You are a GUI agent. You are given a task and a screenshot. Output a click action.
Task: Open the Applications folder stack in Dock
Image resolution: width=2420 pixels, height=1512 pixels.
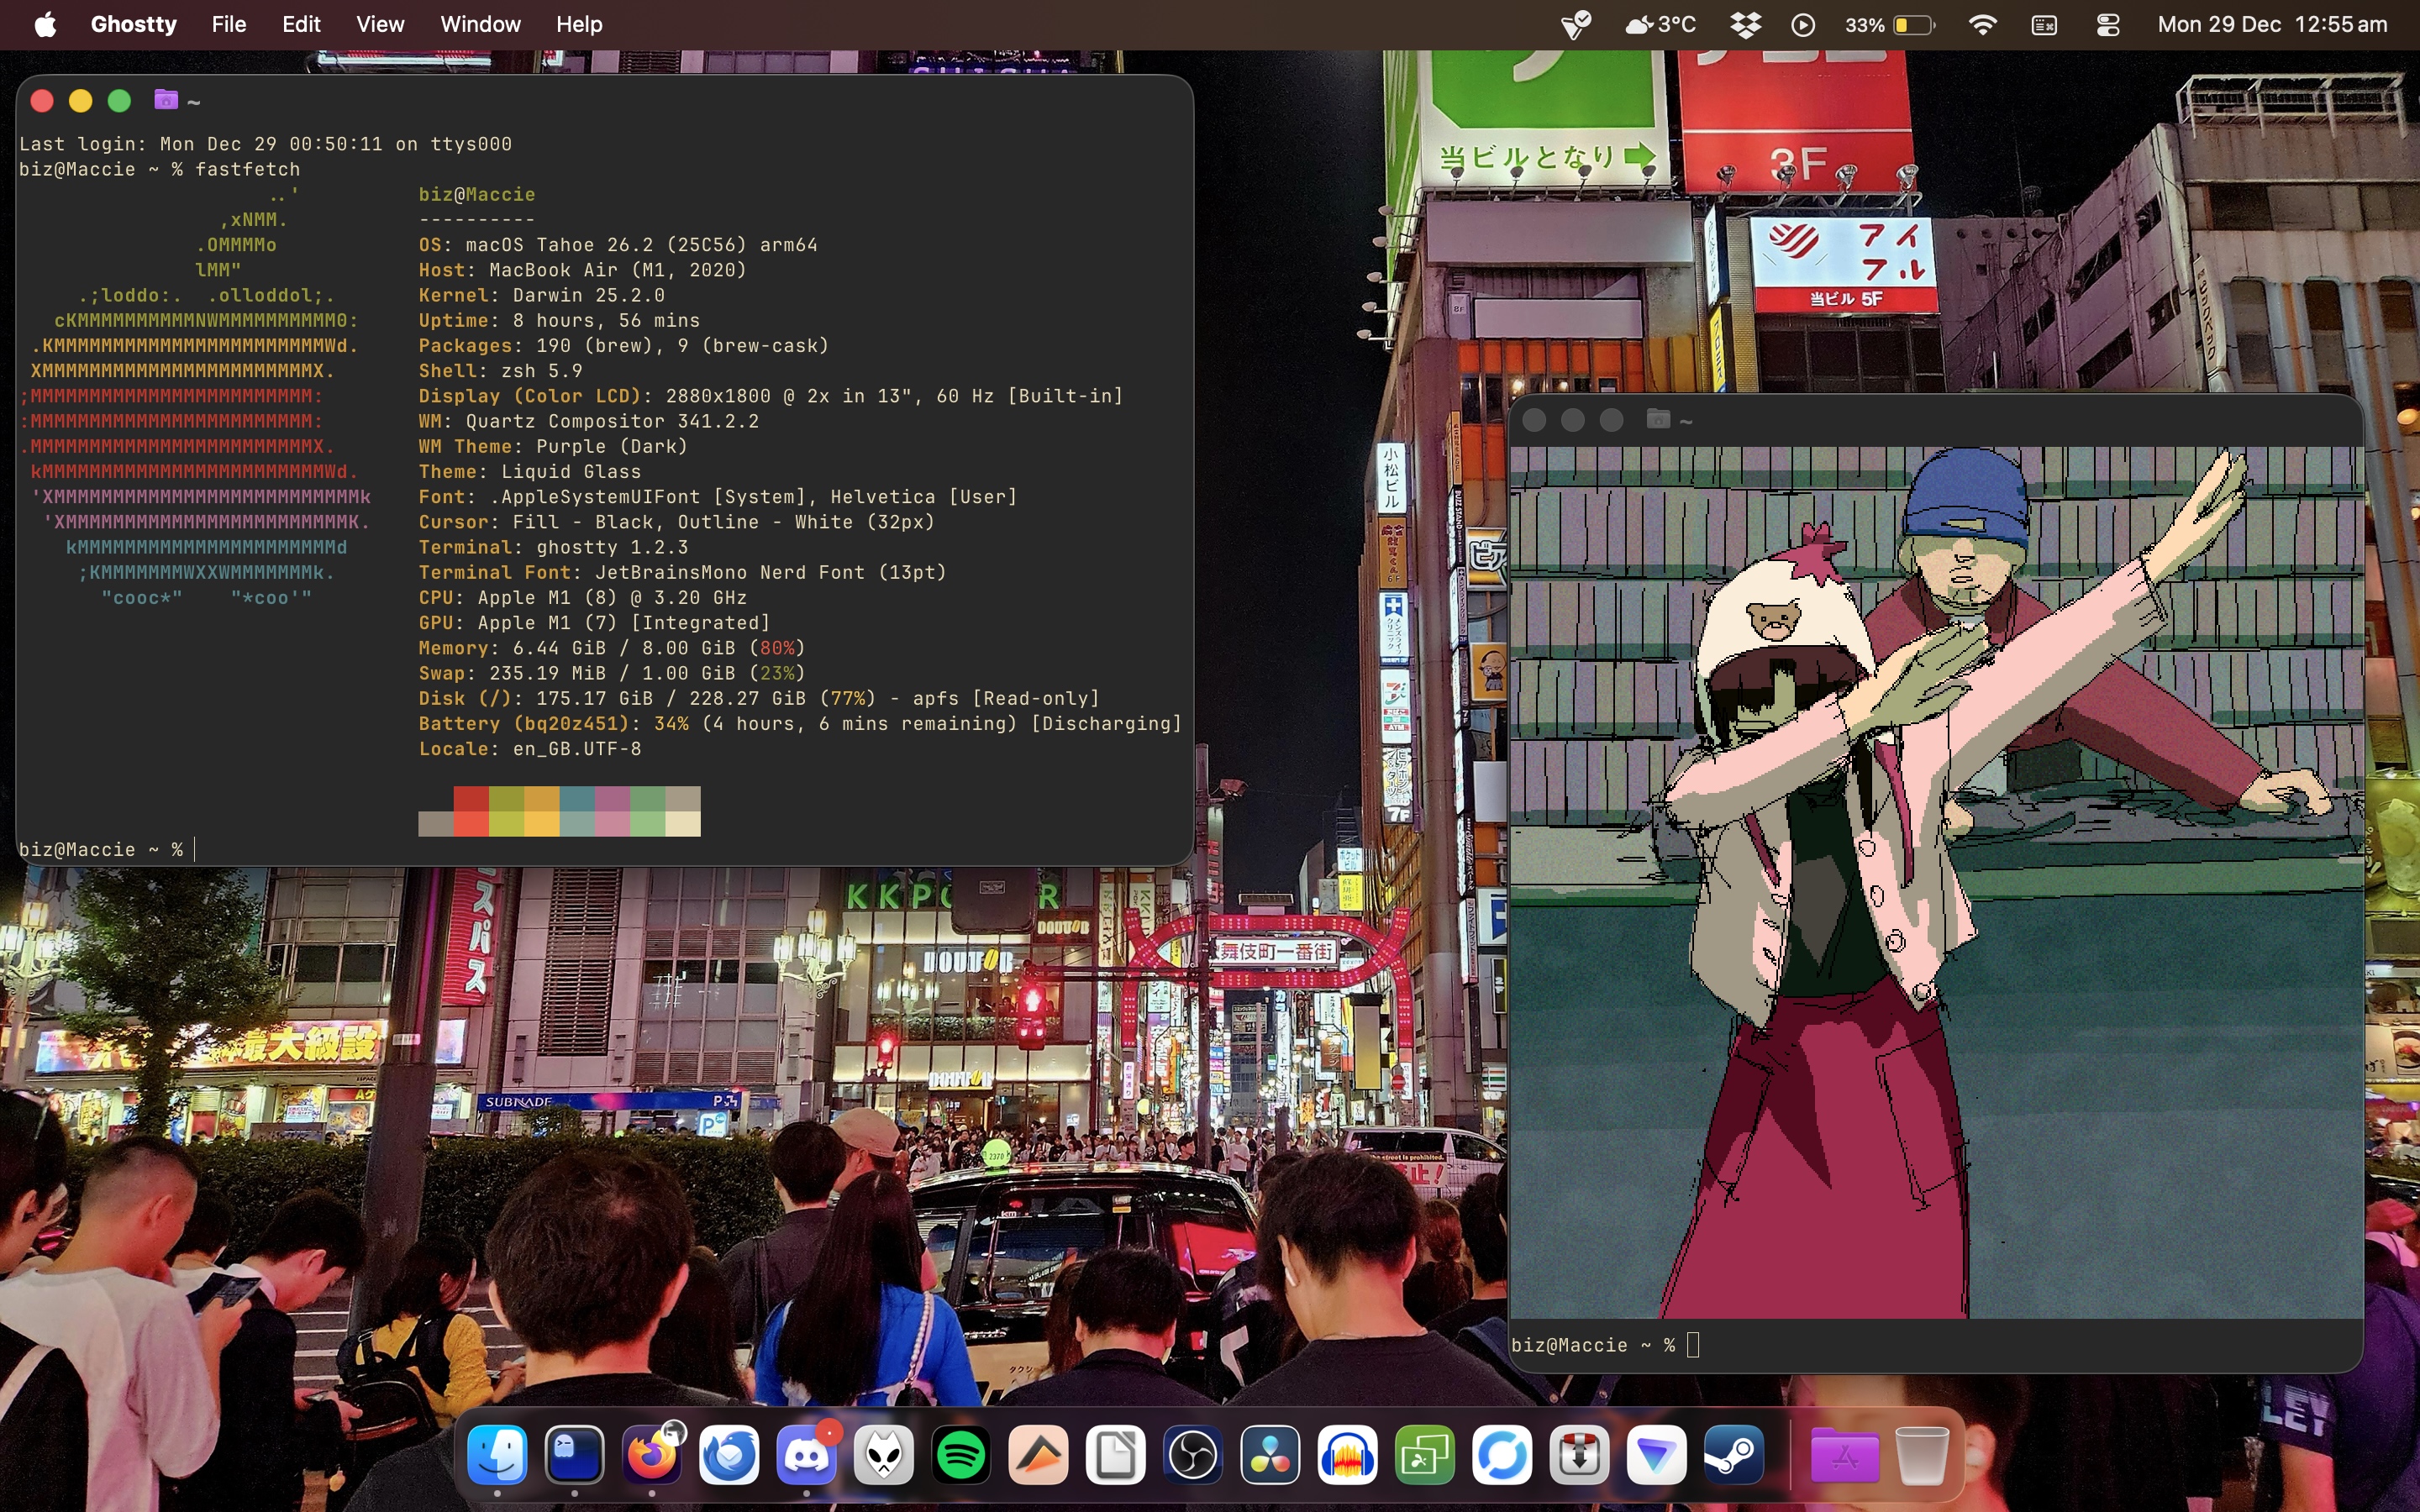click(1844, 1456)
